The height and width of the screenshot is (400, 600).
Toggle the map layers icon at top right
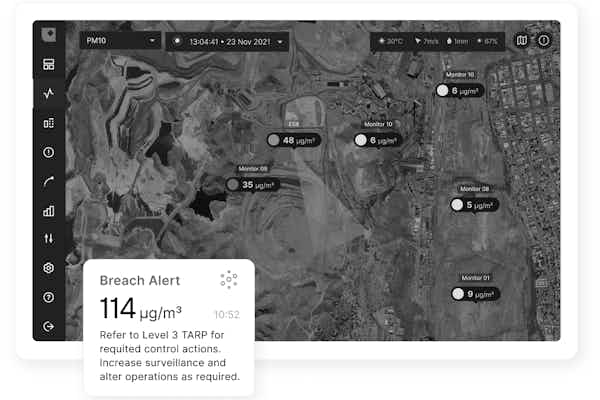tap(521, 41)
